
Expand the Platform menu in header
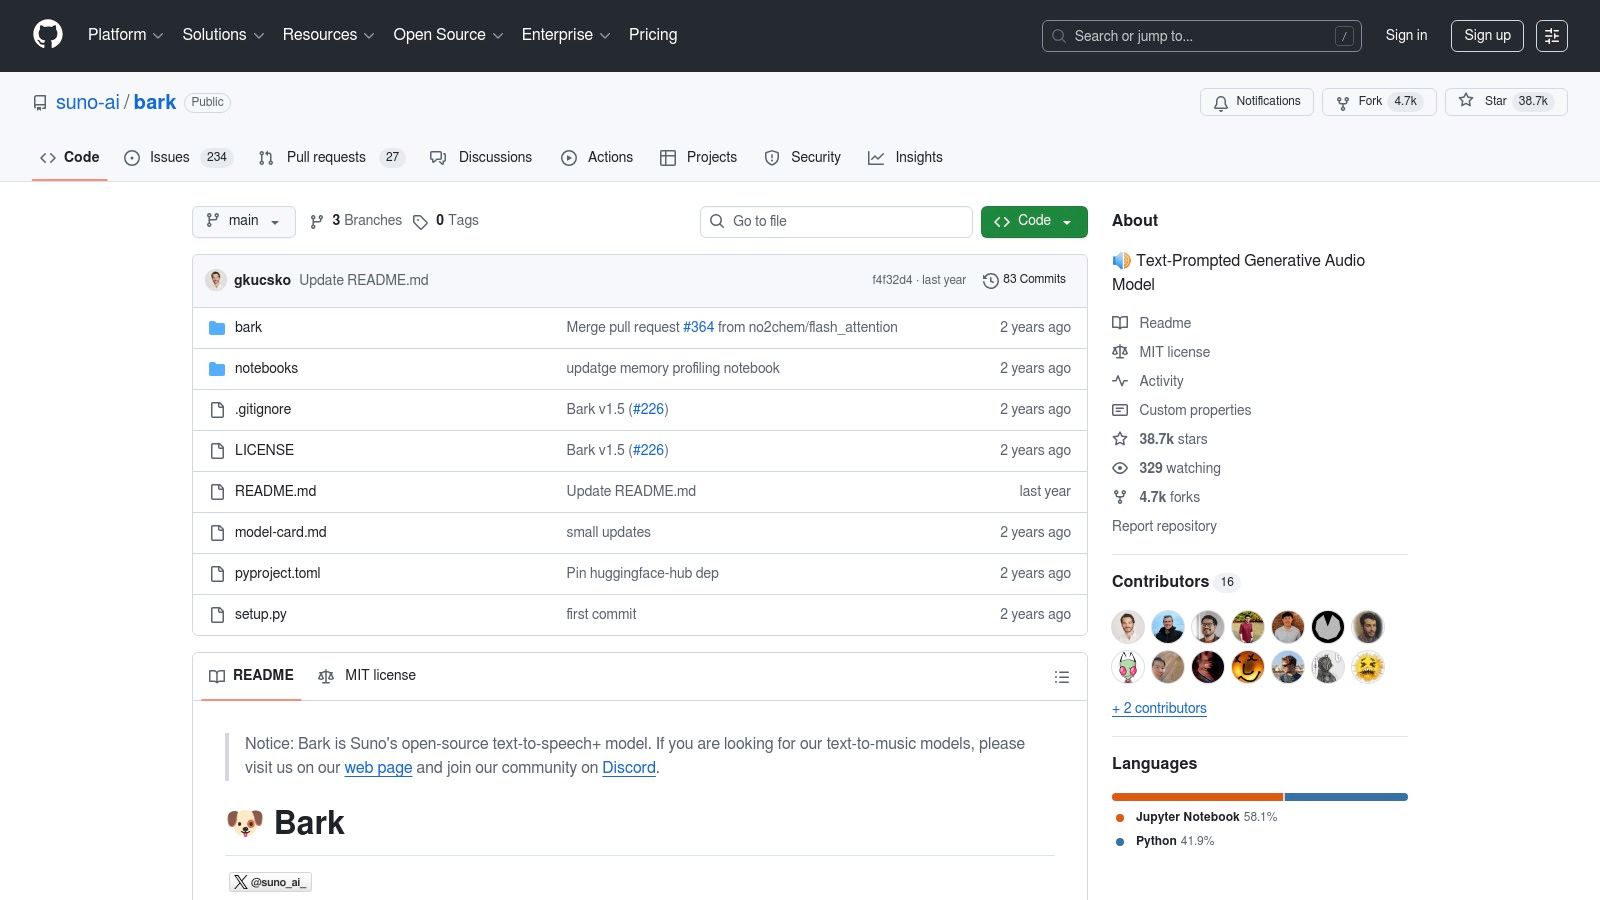point(125,35)
